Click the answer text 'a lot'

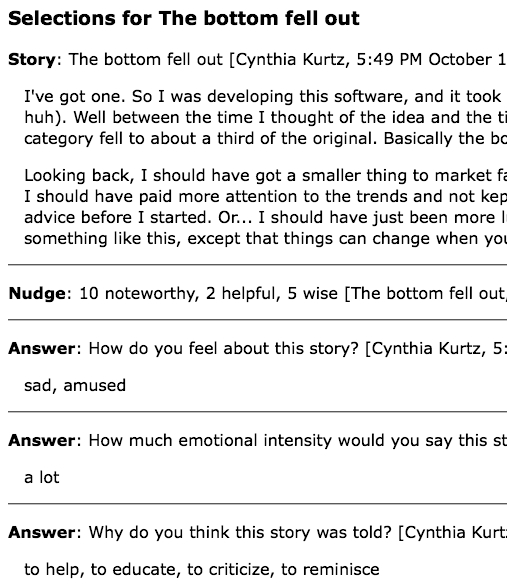pyautogui.click(x=42, y=477)
